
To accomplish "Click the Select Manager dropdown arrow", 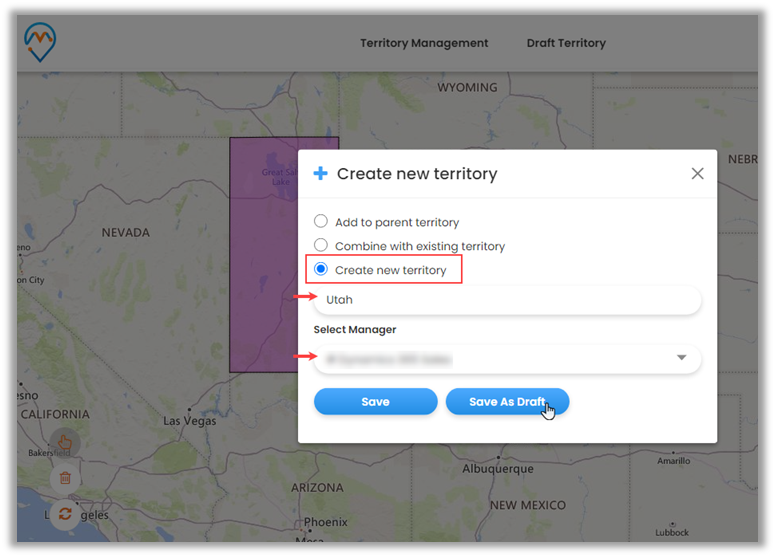I will point(682,358).
